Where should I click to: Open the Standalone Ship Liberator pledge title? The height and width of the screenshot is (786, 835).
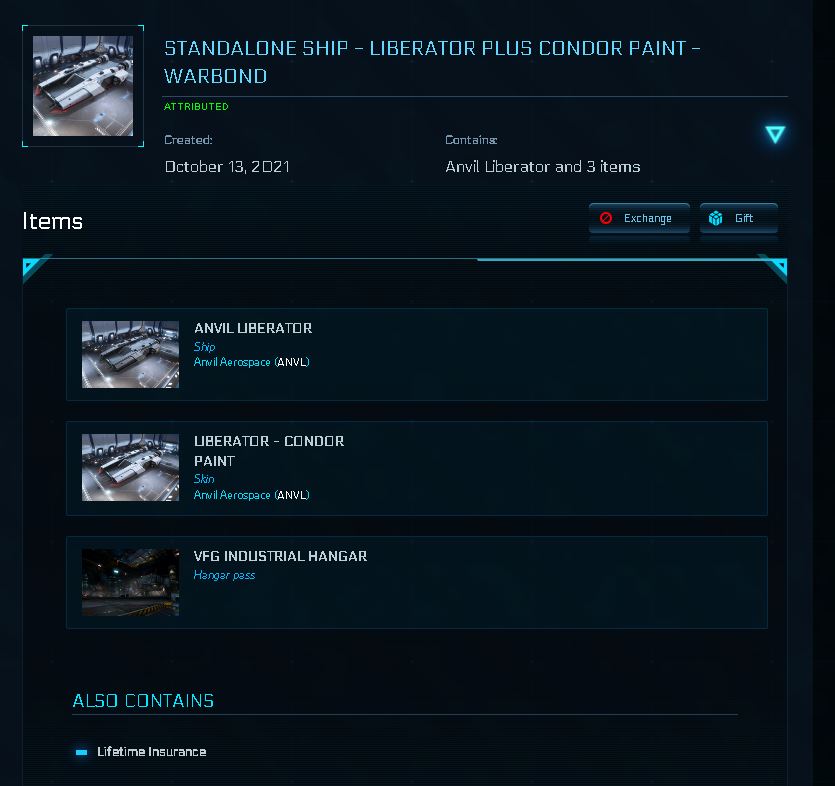tap(431, 62)
